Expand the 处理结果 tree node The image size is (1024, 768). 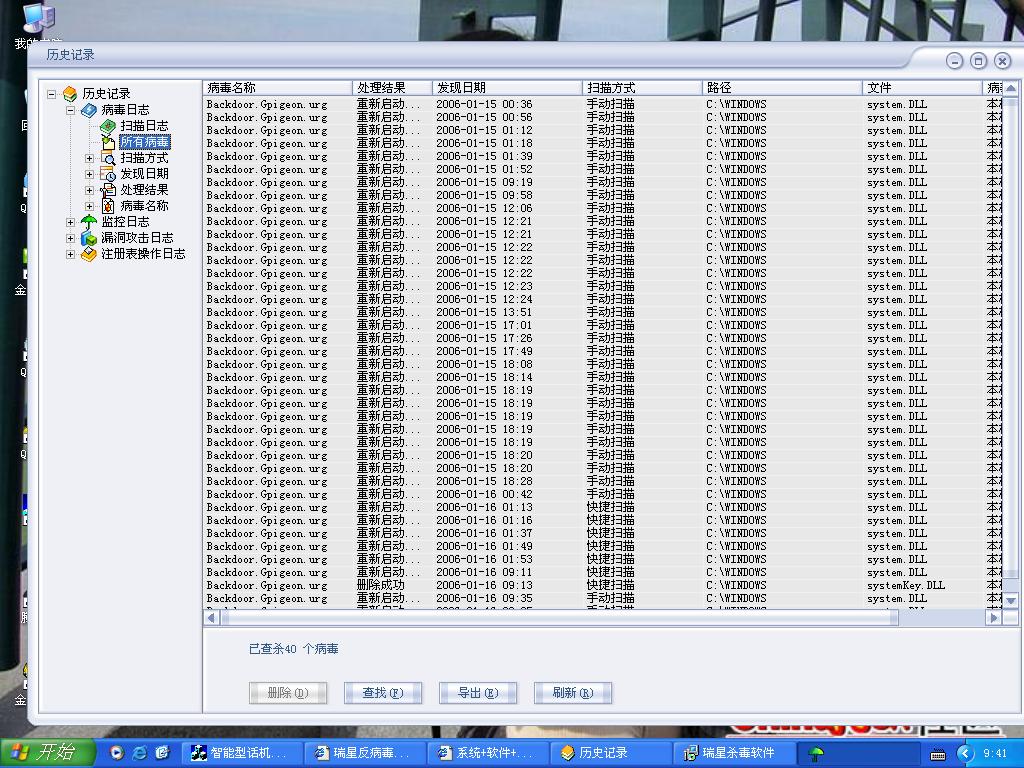click(89, 190)
